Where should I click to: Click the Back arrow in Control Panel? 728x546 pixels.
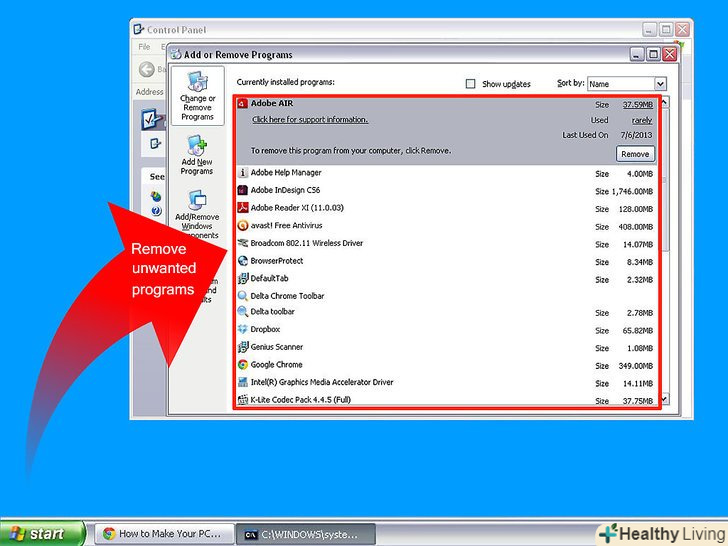click(x=147, y=69)
